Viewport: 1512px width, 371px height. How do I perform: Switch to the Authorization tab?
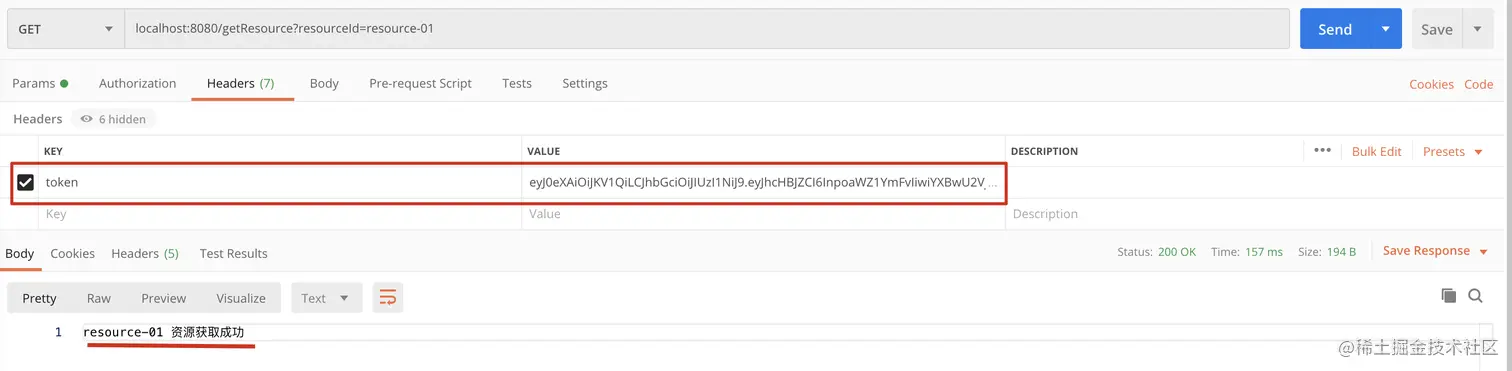[137, 83]
